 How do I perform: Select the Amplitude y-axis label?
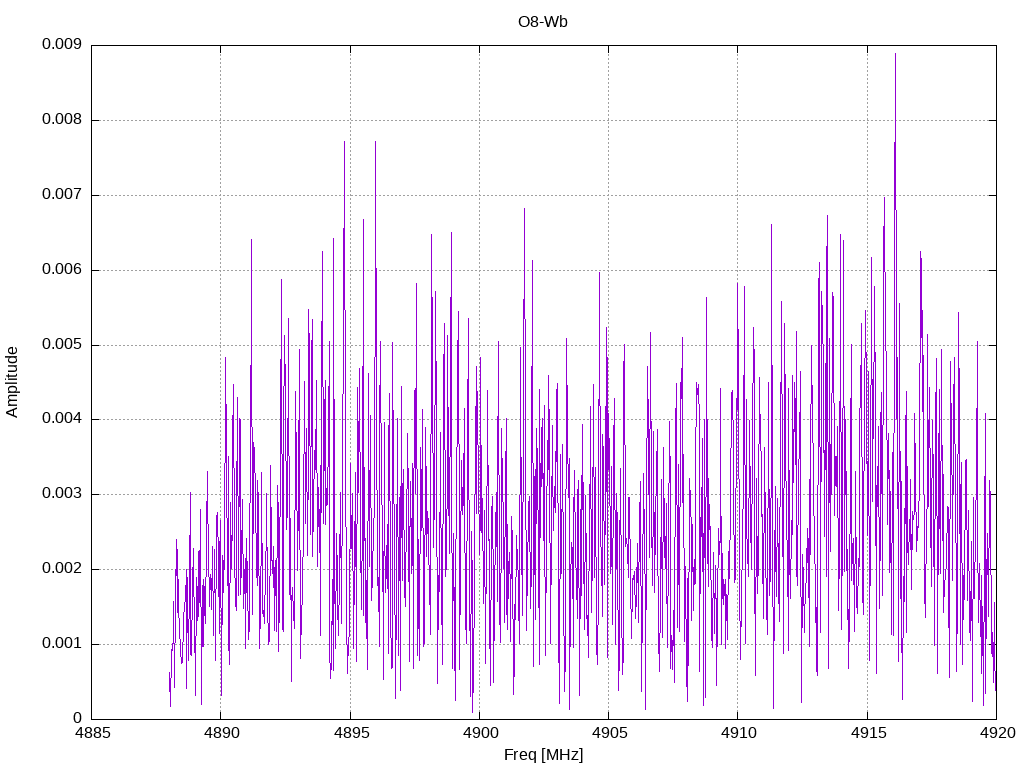pos(12,382)
